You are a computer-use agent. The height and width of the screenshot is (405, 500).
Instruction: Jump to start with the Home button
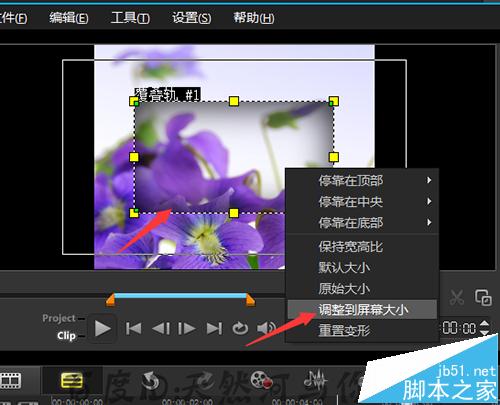click(133, 329)
